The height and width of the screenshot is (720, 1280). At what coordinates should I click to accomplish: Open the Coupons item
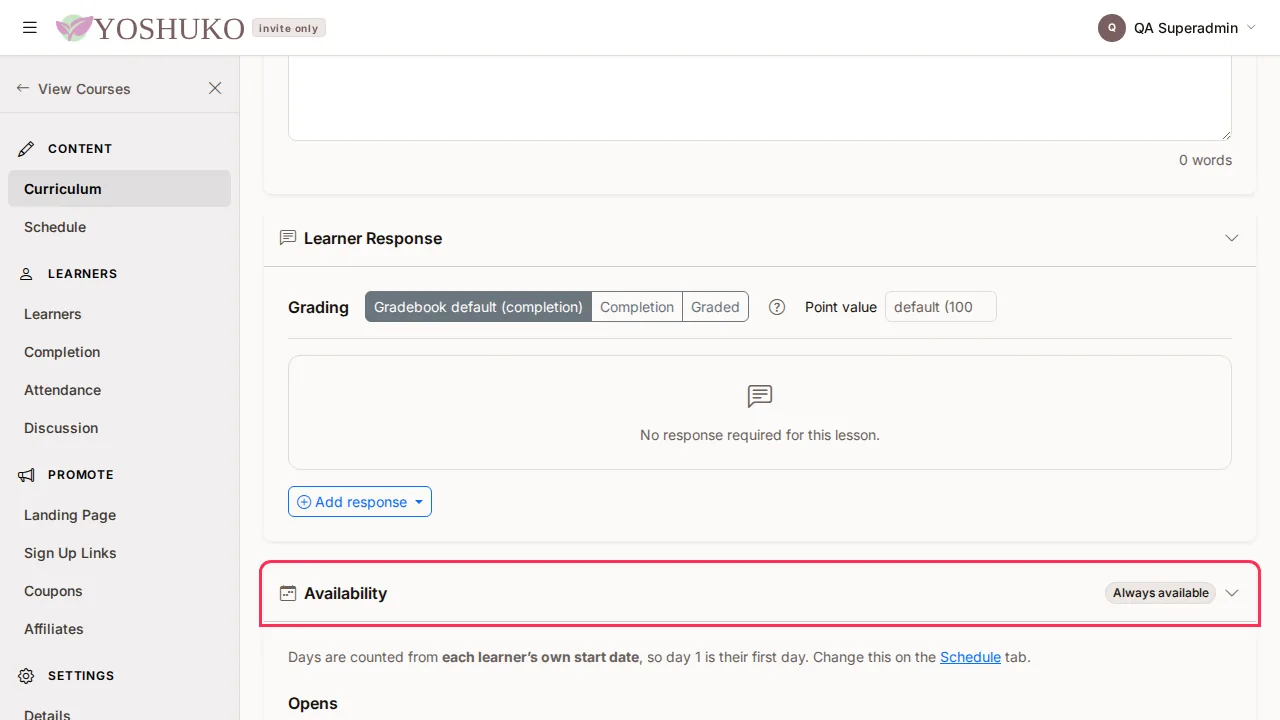click(119, 591)
